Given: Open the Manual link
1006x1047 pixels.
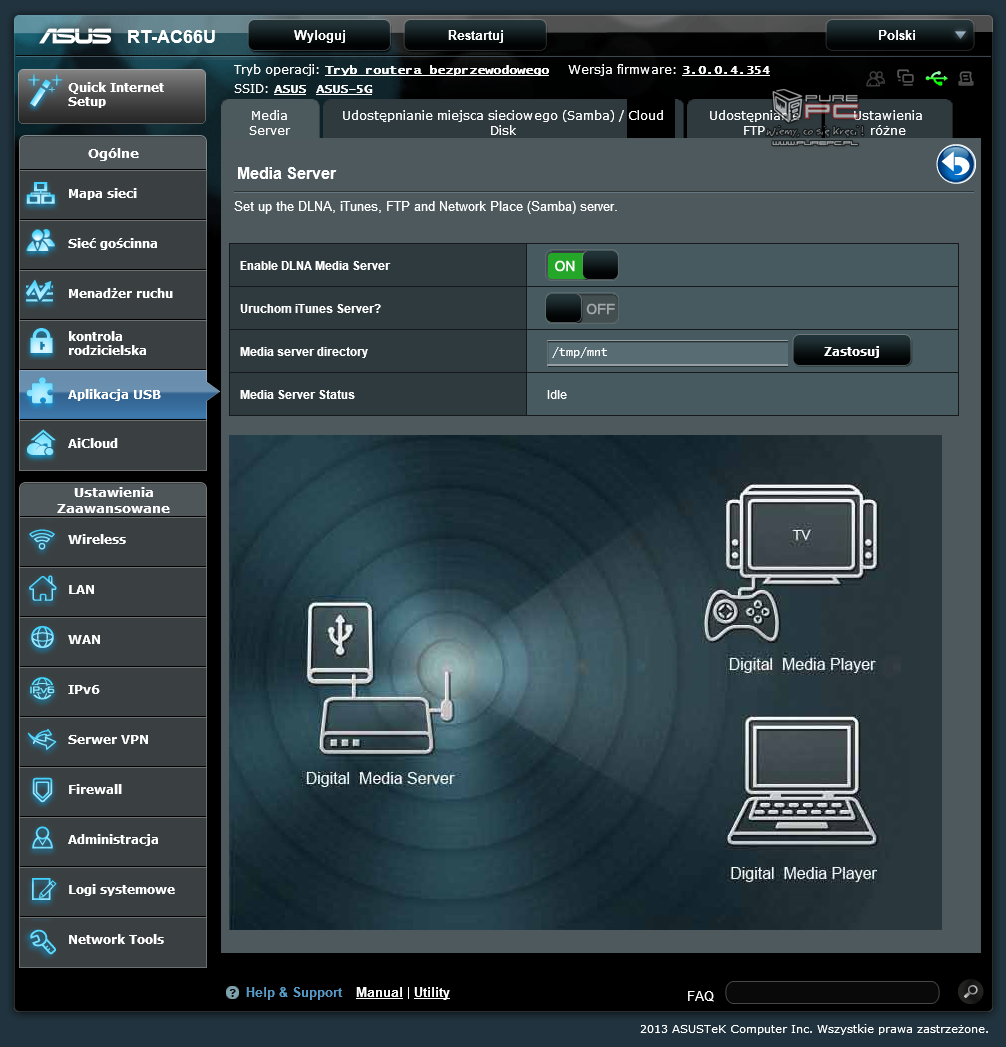Looking at the screenshot, I should click(x=379, y=993).
